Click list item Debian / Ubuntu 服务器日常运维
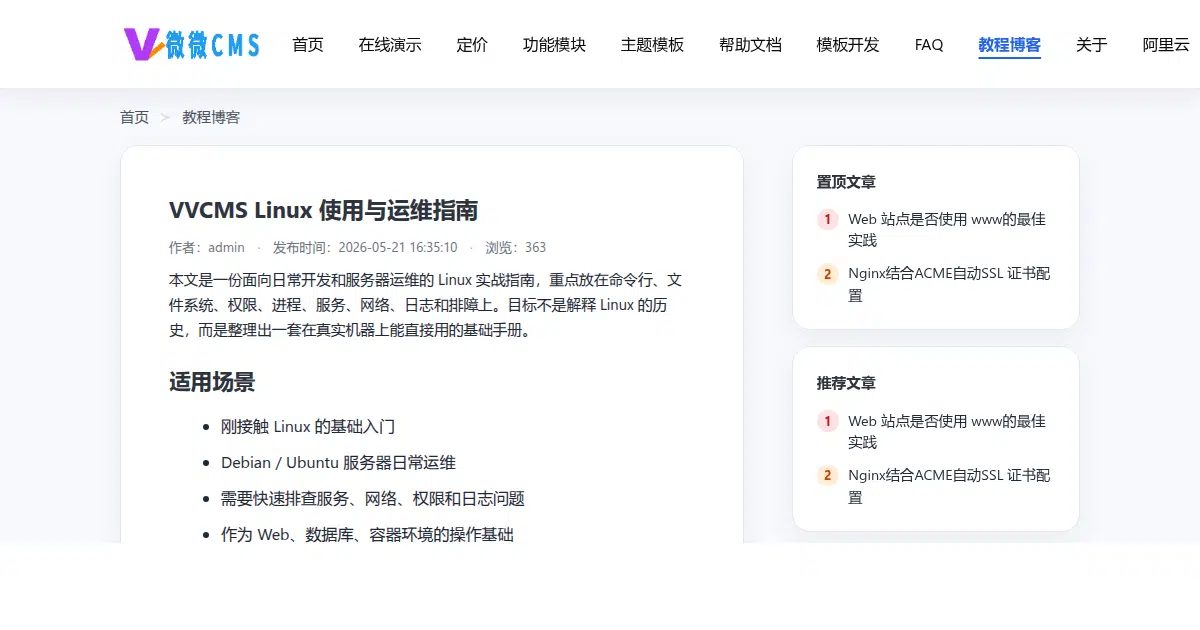 point(338,462)
